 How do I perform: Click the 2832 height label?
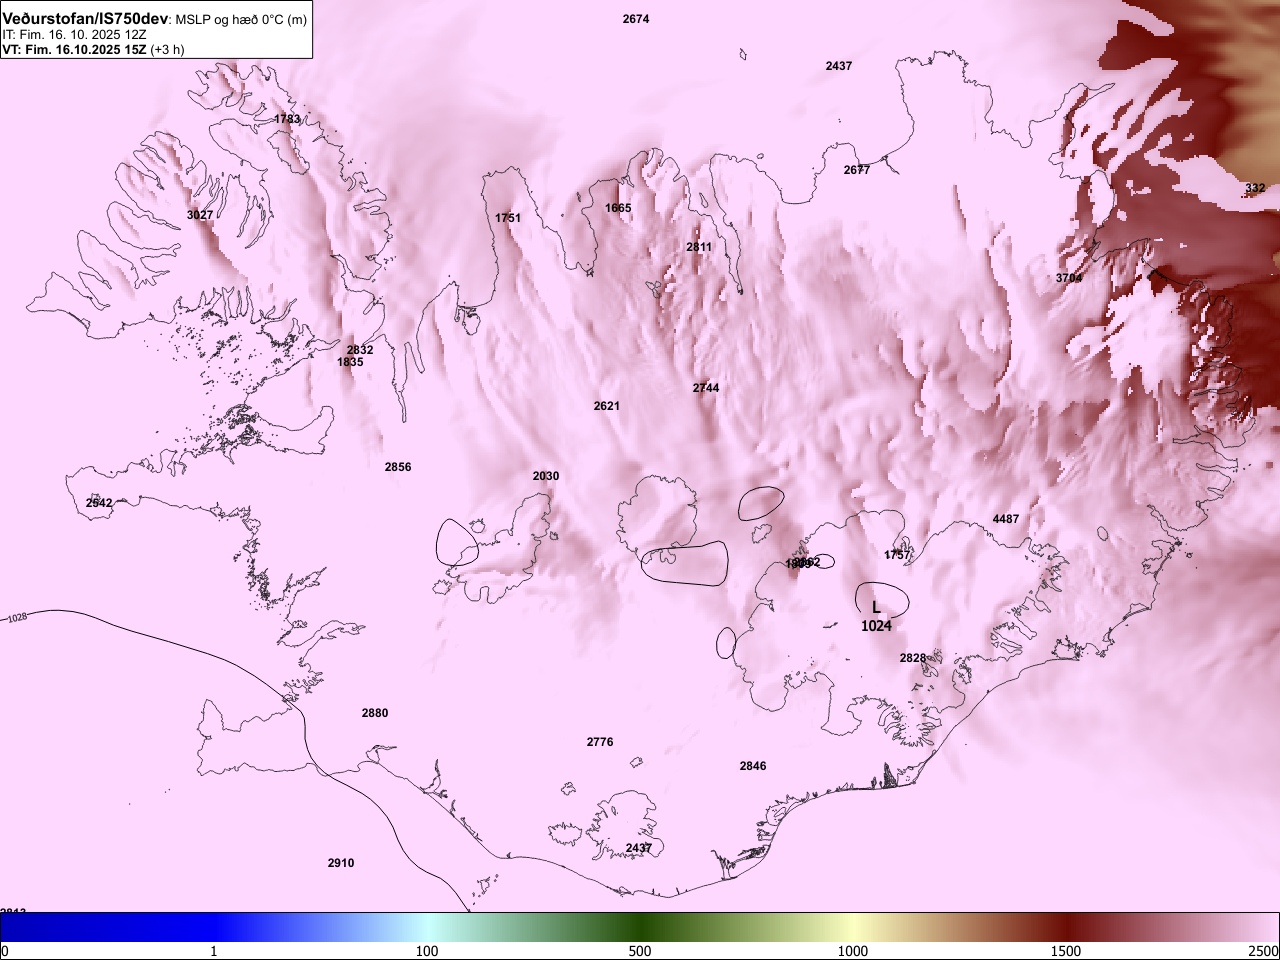point(360,350)
